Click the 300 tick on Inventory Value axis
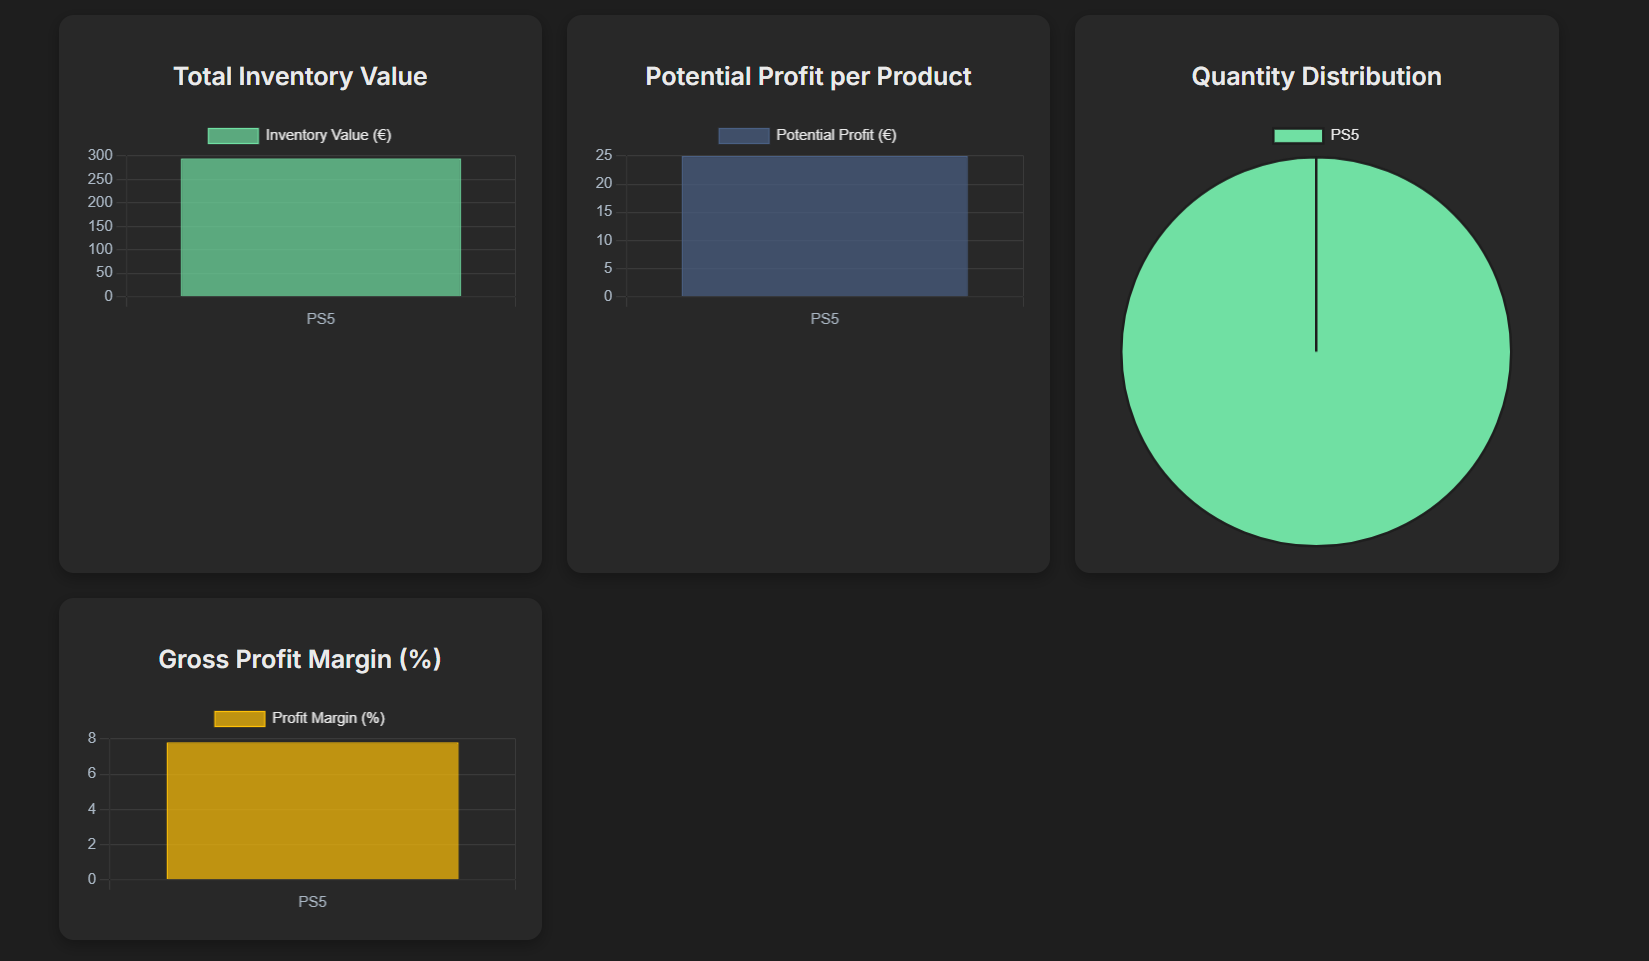Image resolution: width=1649 pixels, height=961 pixels. 100,155
